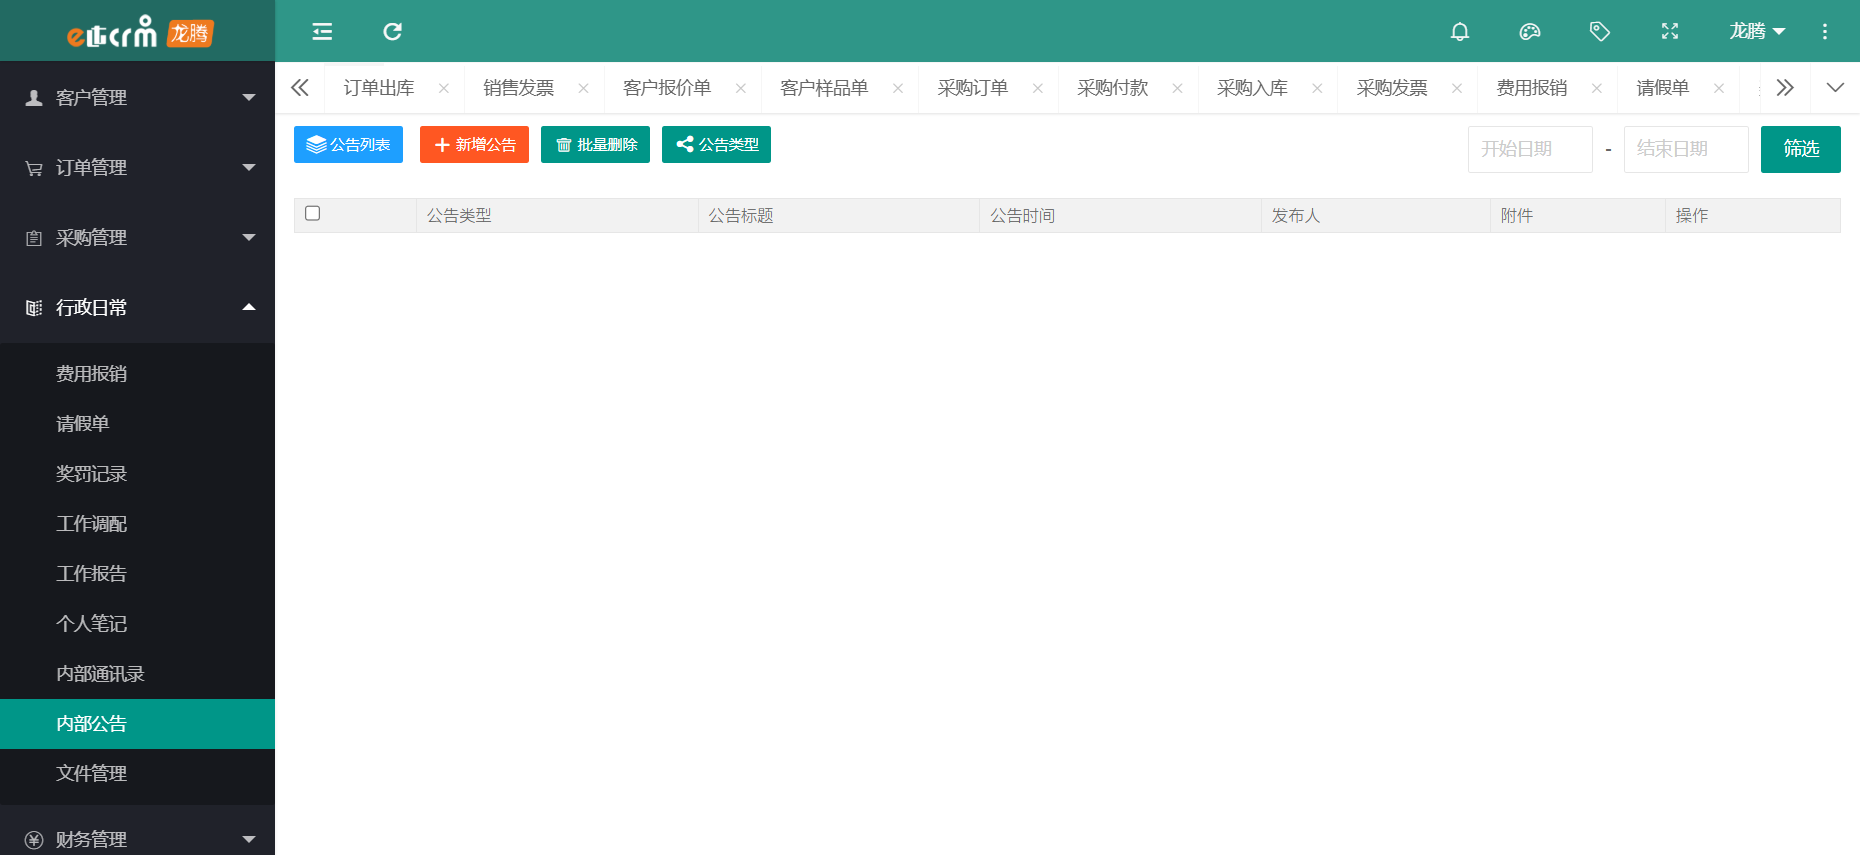Collapse the sidebar with the menu toggle icon
Image resolution: width=1860 pixels, height=855 pixels.
pos(322,32)
